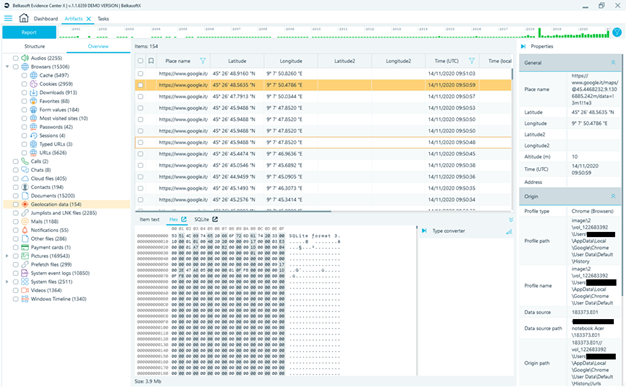Collapse the General properties section
The height and width of the screenshot is (387, 626).
click(613, 63)
